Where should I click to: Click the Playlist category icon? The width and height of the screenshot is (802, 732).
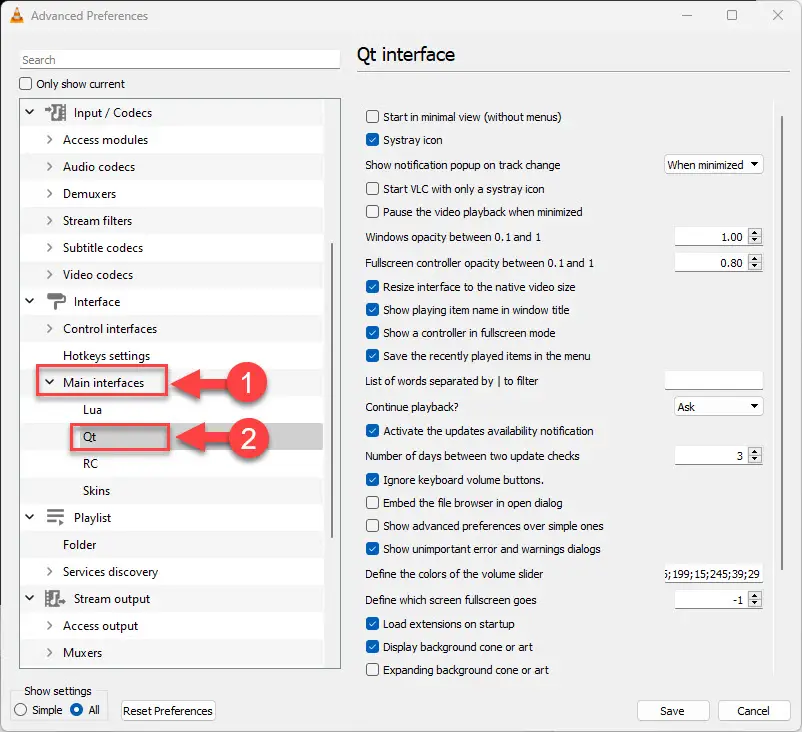tap(55, 517)
